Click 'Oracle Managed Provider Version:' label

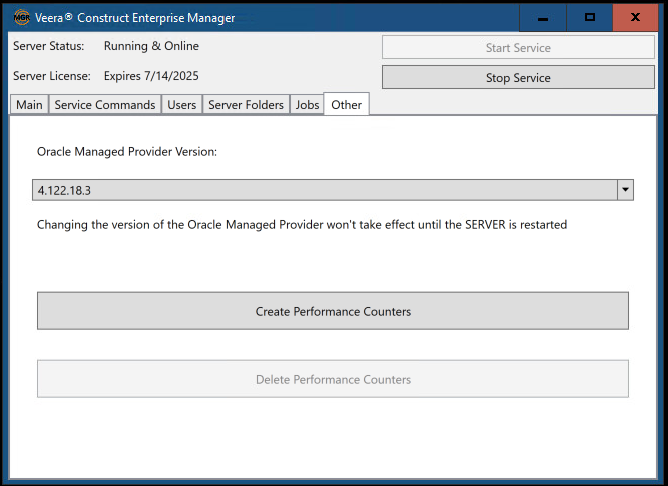tap(127, 152)
